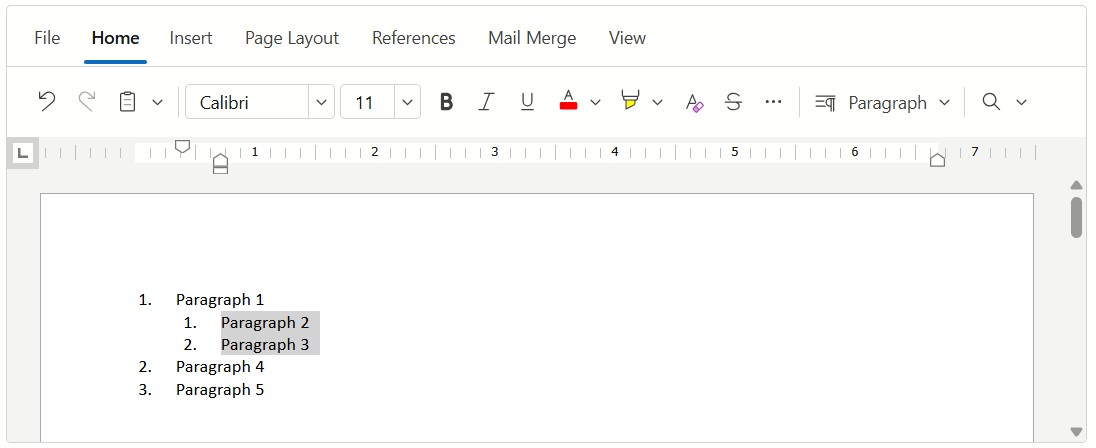
Task: Open the more options ellipsis menu
Action: point(773,102)
